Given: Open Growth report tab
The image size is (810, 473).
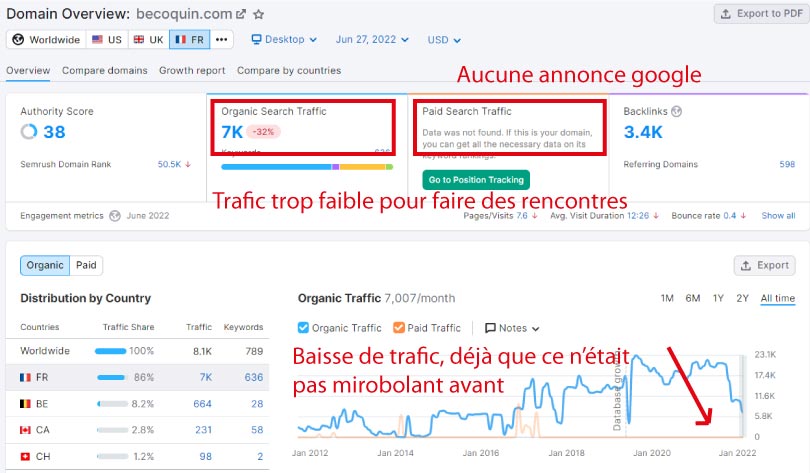Looking at the screenshot, I should click(x=192, y=71).
